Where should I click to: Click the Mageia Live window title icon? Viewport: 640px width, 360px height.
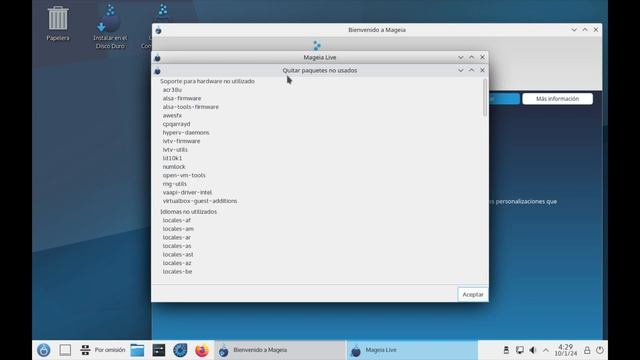[158, 58]
